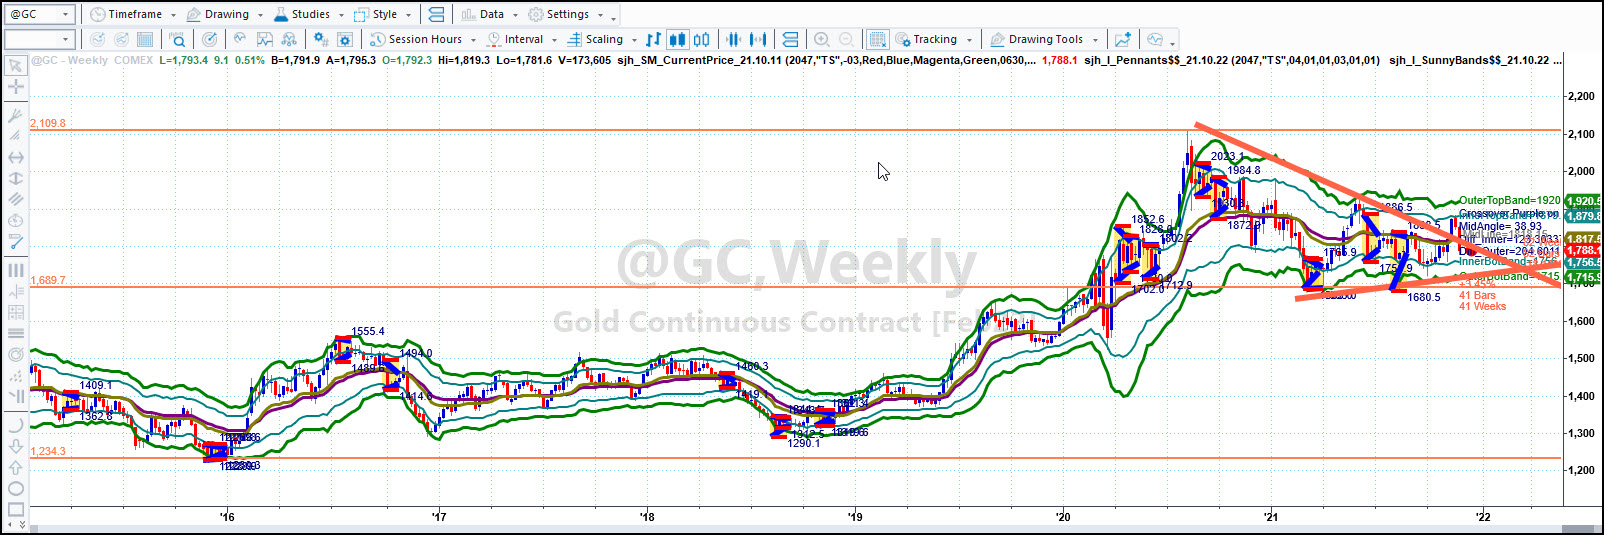Select the hollow candlestick chart style
This screenshot has width=1604, height=535.
(702, 39)
